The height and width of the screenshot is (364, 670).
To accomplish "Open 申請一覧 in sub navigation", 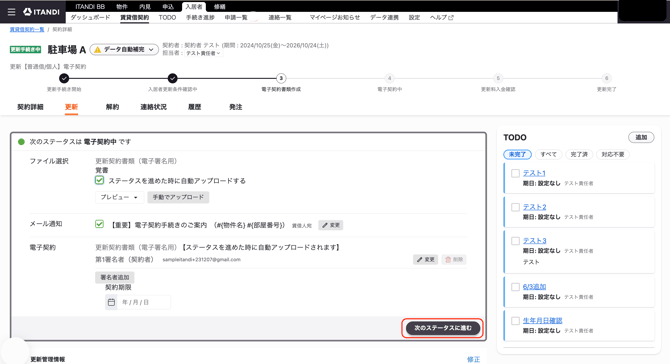I will (x=236, y=18).
